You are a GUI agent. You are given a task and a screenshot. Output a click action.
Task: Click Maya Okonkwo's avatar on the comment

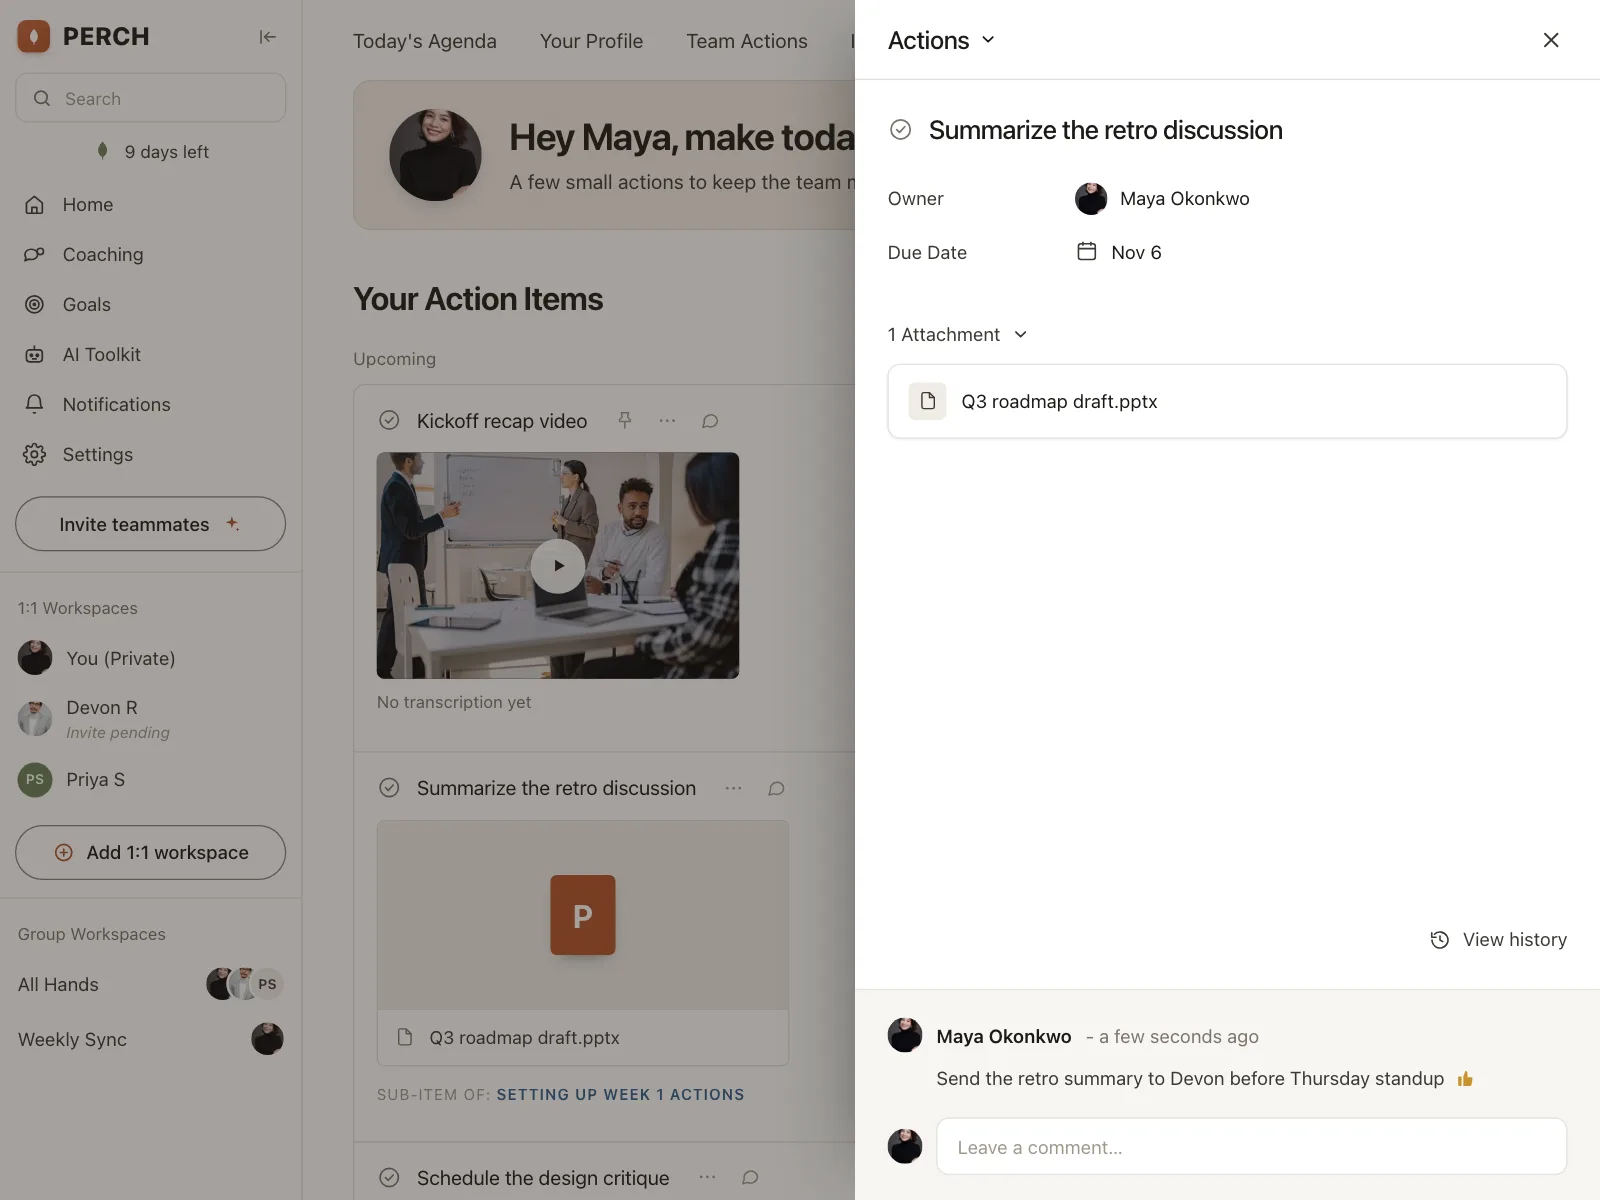(905, 1035)
